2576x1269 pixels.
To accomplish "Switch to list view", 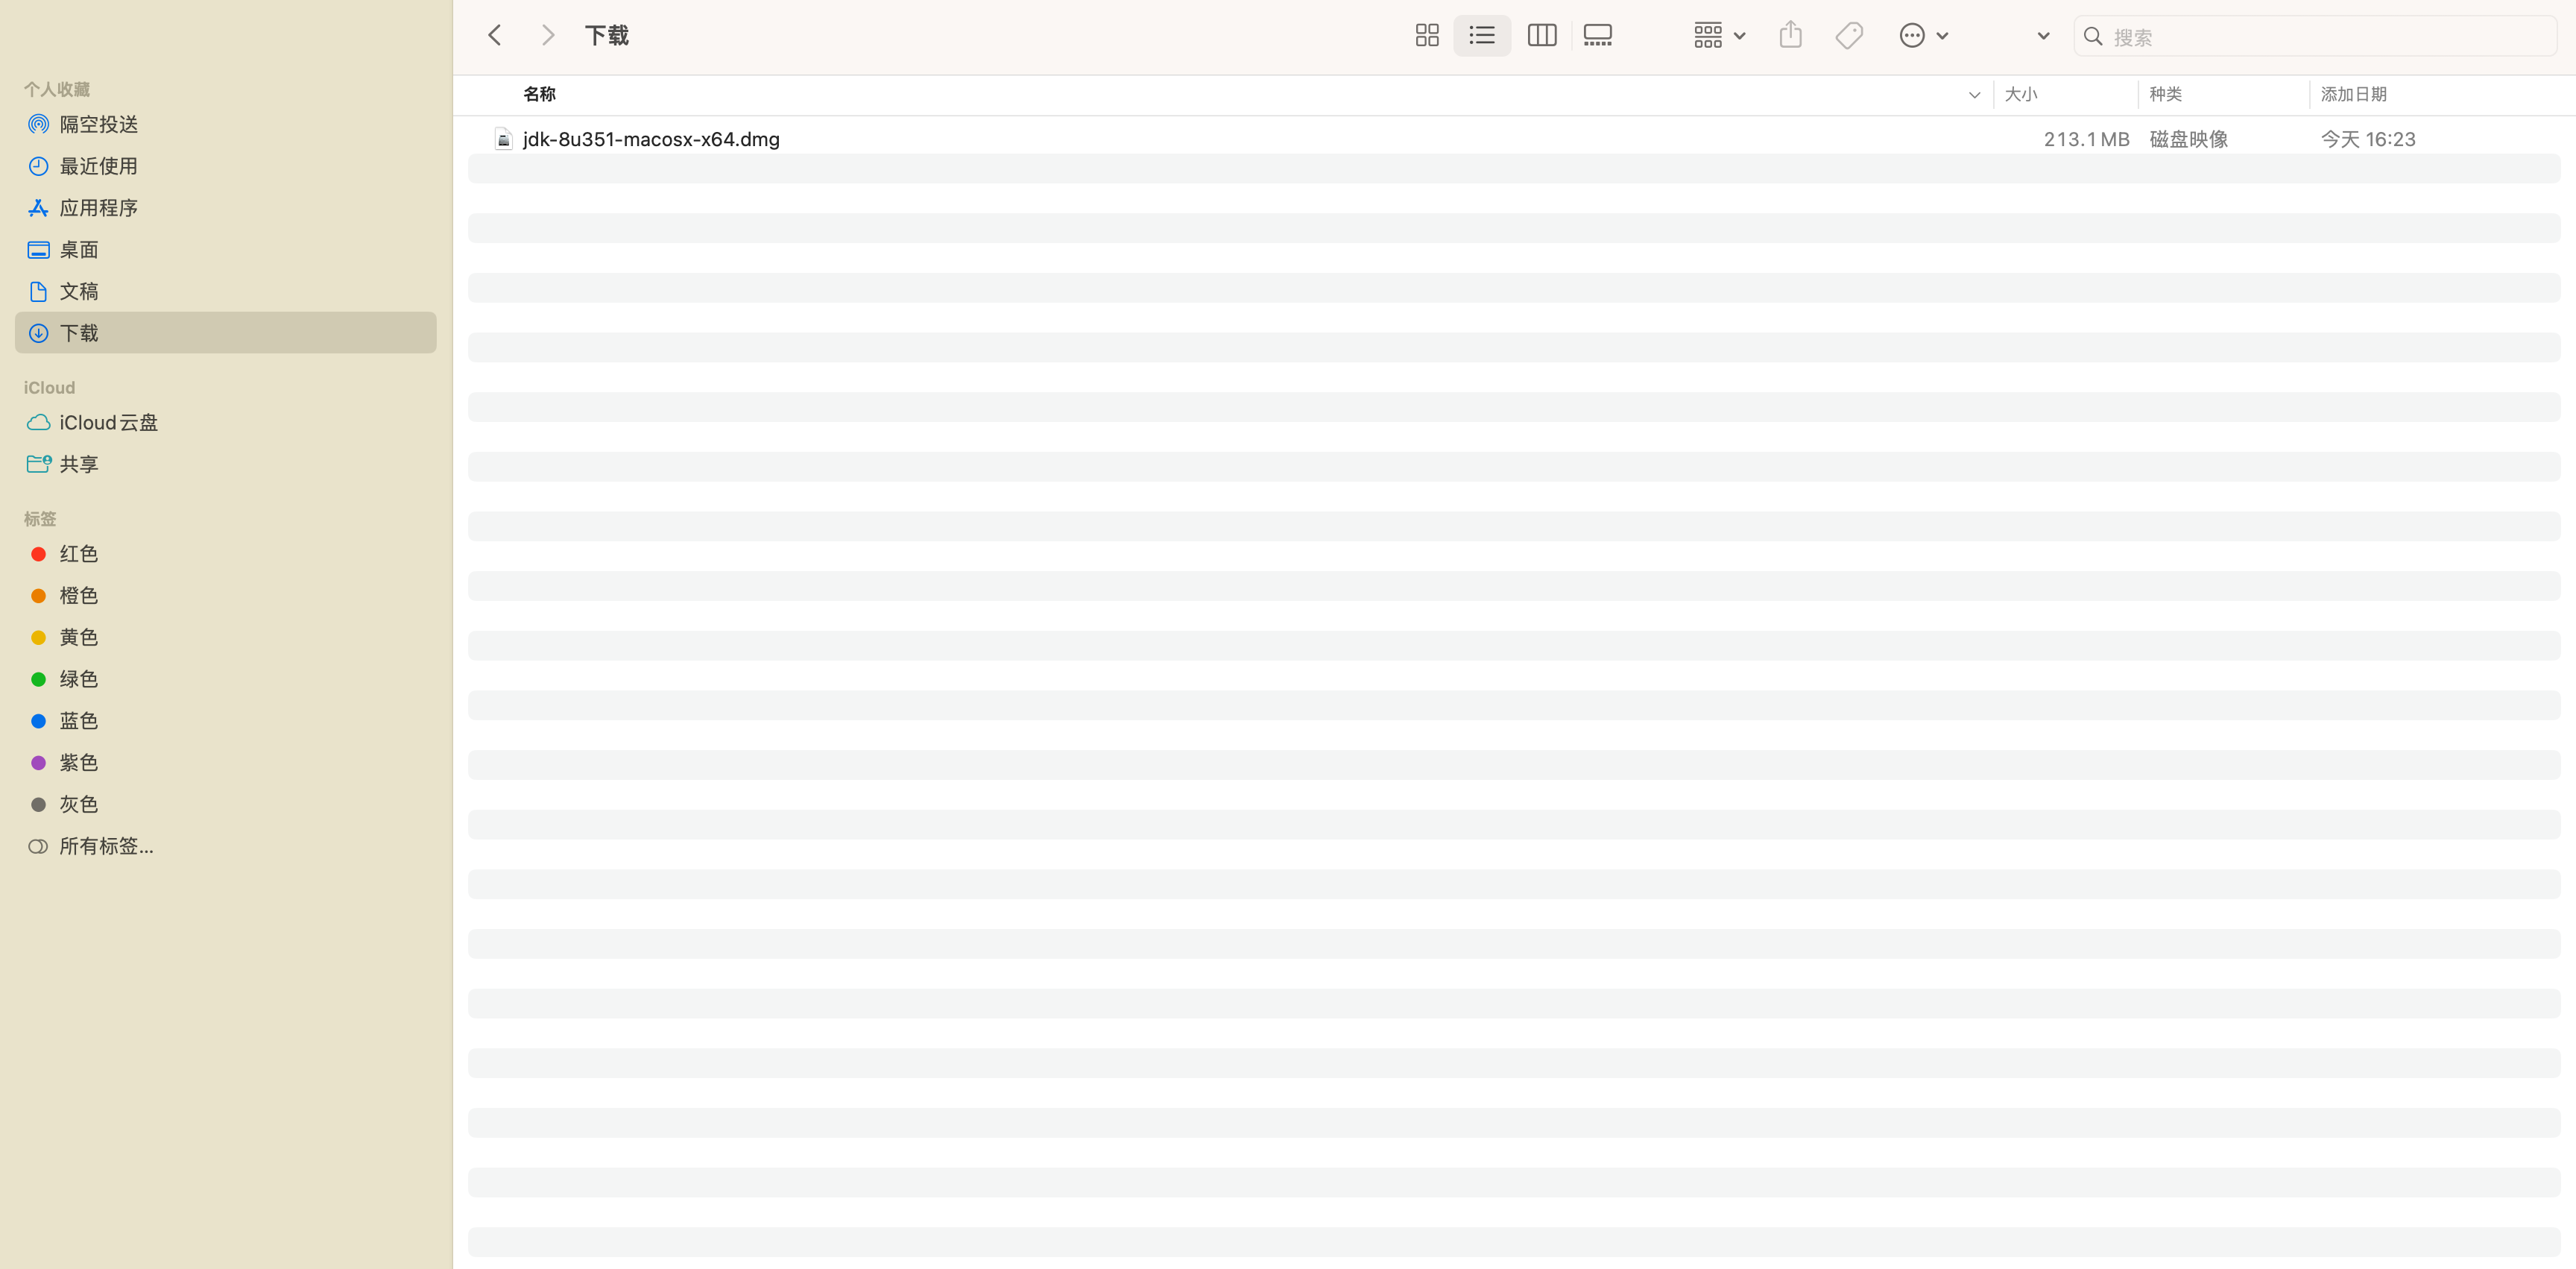I will [1482, 36].
